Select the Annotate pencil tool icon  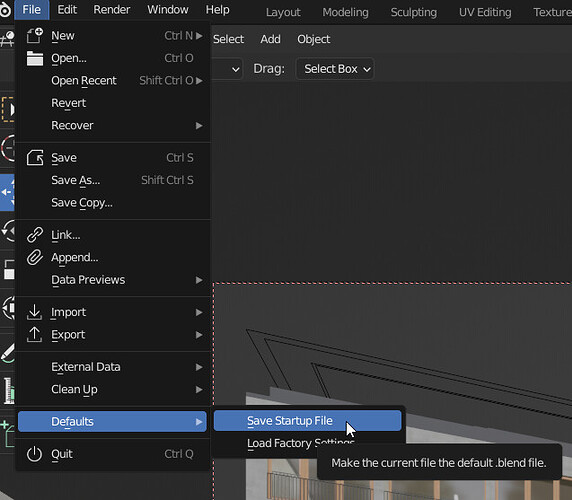pyautogui.click(x=7, y=353)
